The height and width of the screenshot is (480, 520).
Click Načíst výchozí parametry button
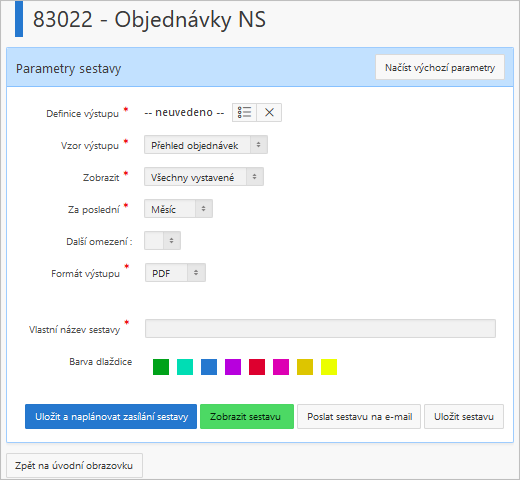440,67
